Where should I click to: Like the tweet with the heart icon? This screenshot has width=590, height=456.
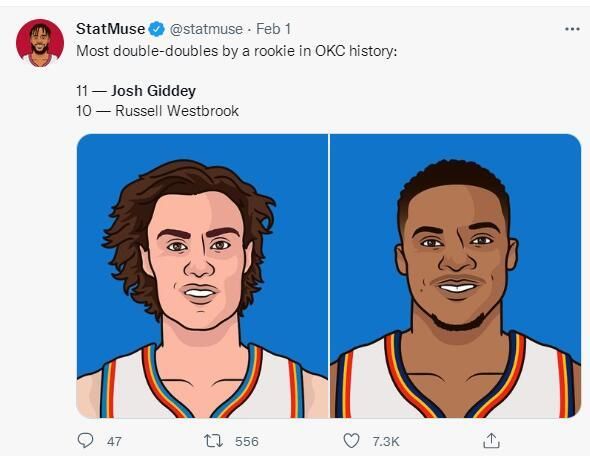point(351,441)
